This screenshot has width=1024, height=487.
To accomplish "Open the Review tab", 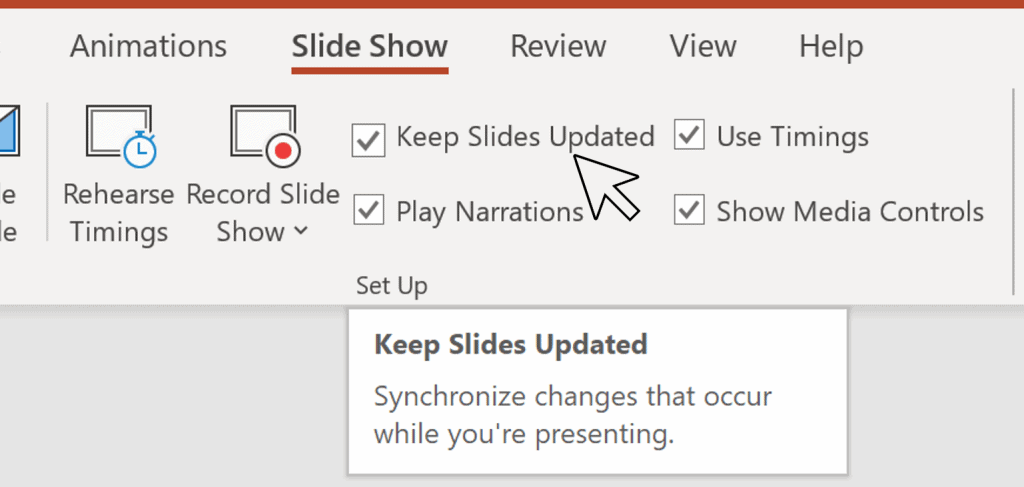I will [x=558, y=46].
